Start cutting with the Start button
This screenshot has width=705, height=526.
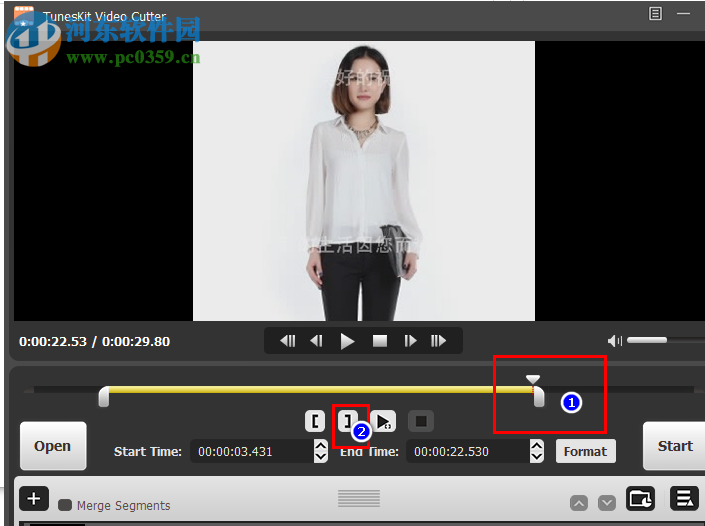674,446
